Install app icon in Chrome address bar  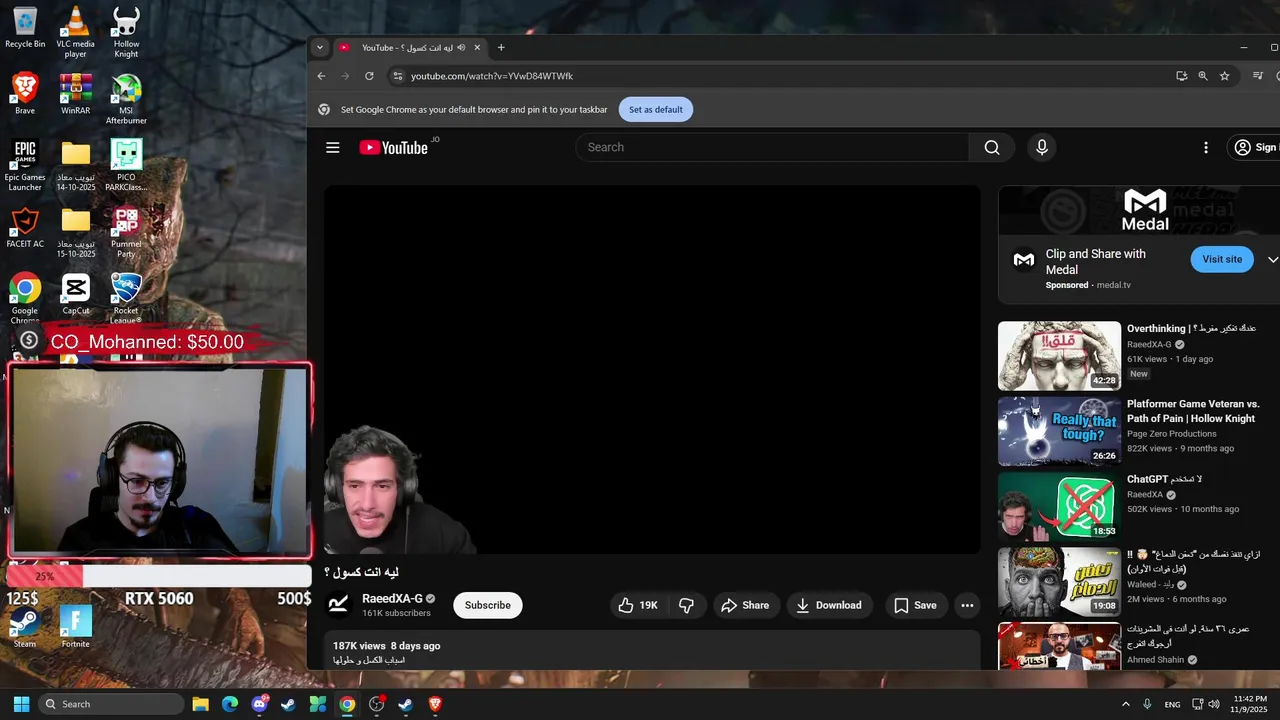pyautogui.click(x=1182, y=76)
